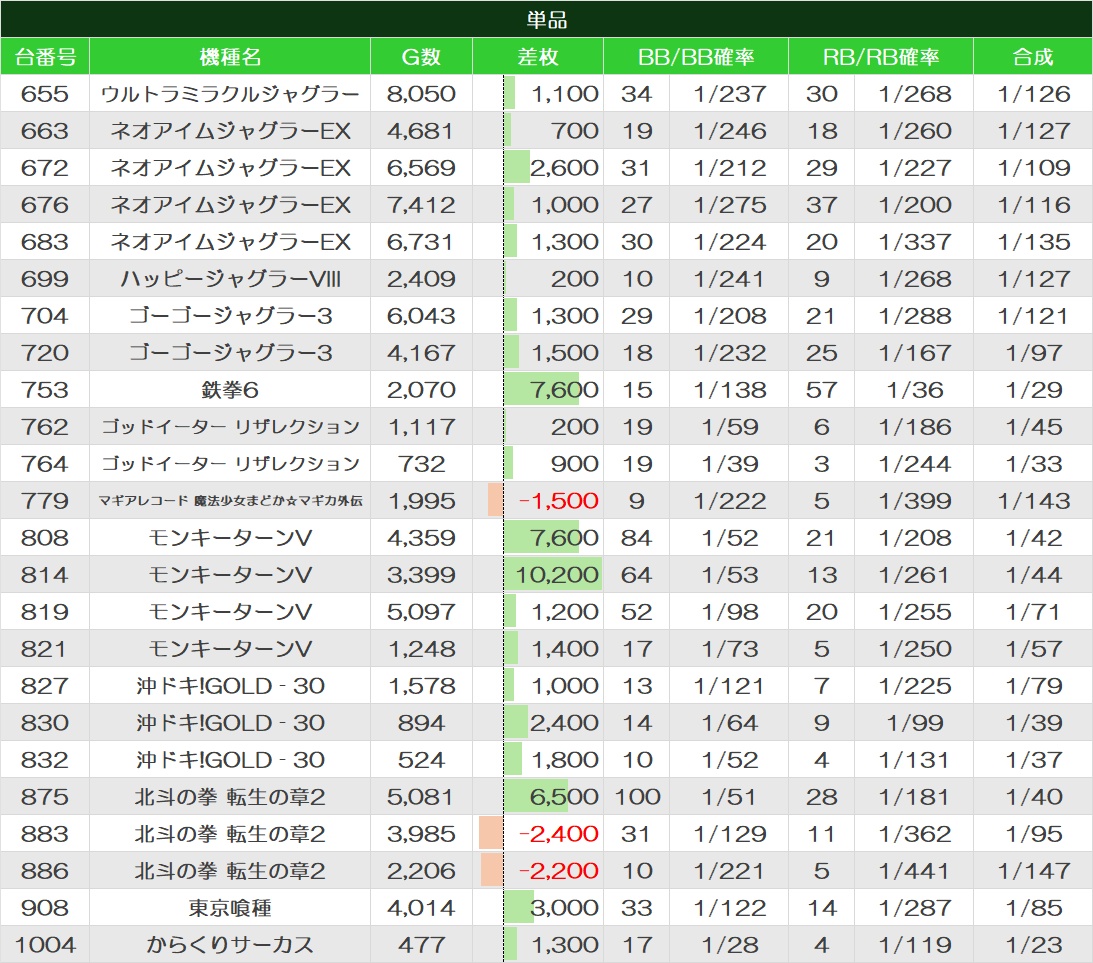Screen dimensions: 1093x963
Task: Select machine number 655
Action: (x=45, y=94)
